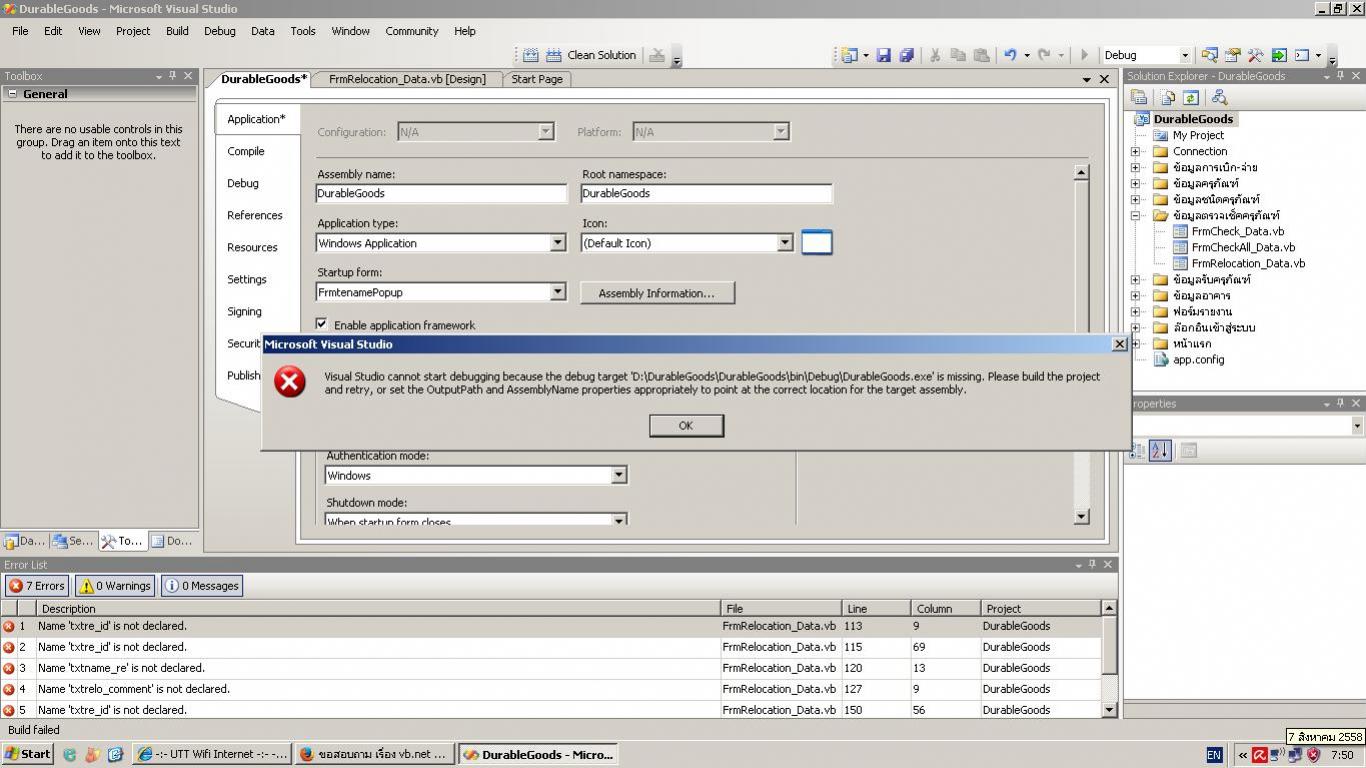Click Properties icon in Solution Explorer toolbar
Screen dimensions: 1366x768
coord(1139,97)
